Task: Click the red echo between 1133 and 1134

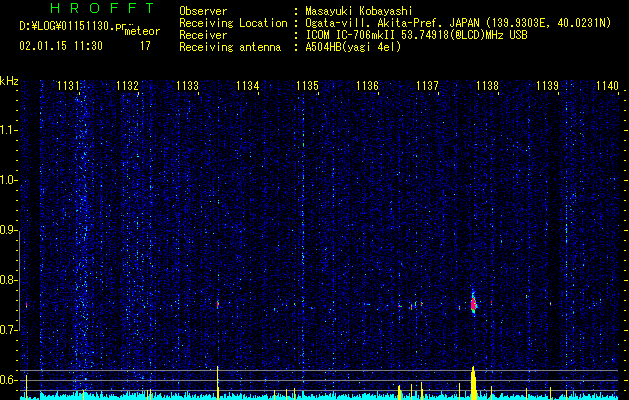Action: [x=218, y=305]
